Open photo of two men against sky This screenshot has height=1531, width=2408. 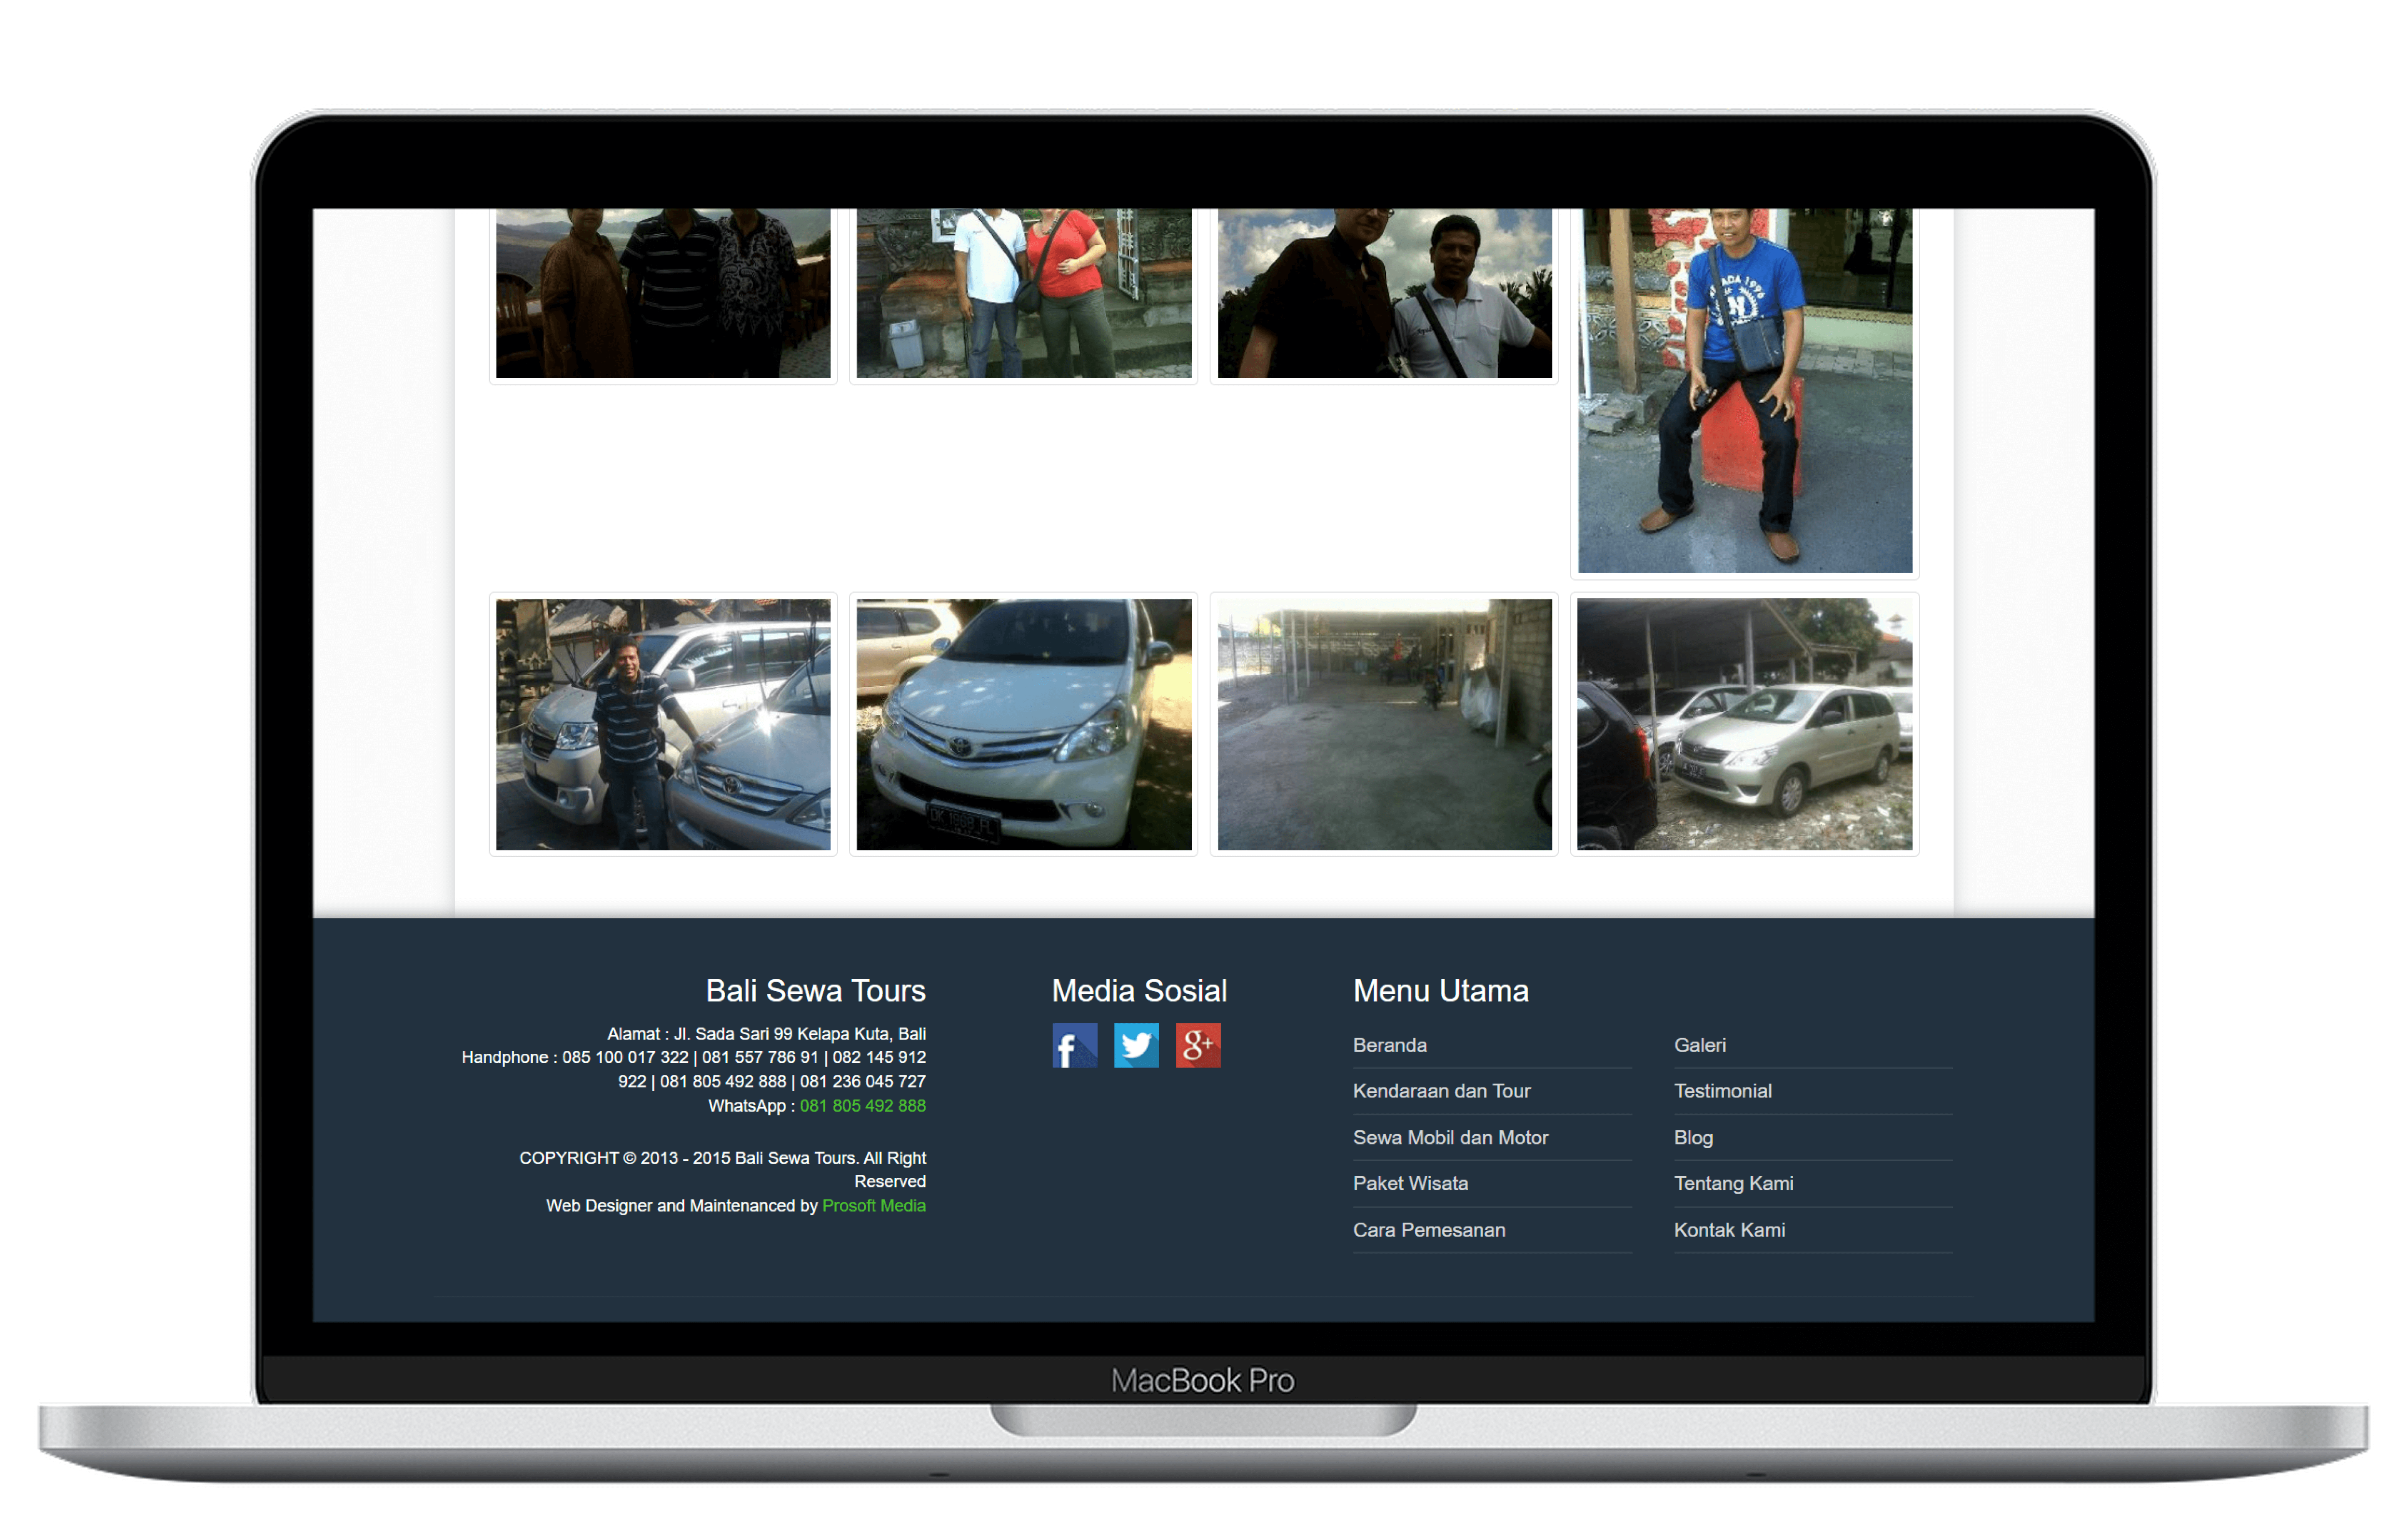1384,293
